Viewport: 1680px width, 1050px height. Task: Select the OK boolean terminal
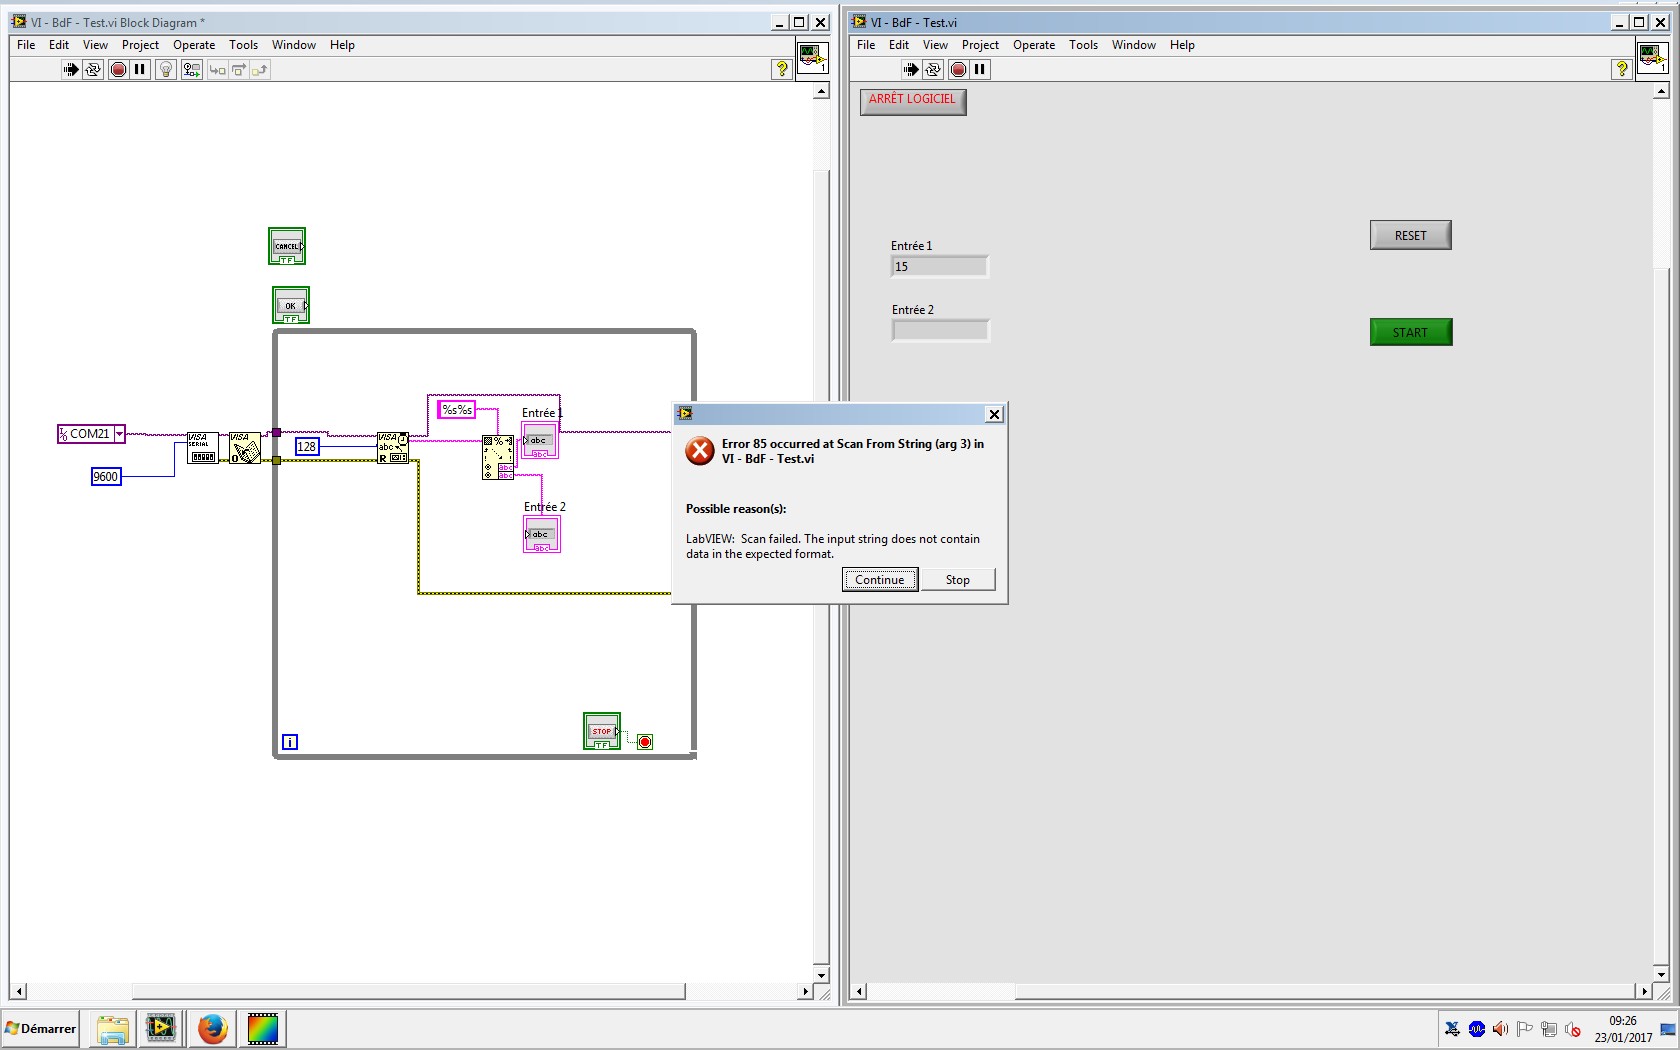(x=291, y=305)
